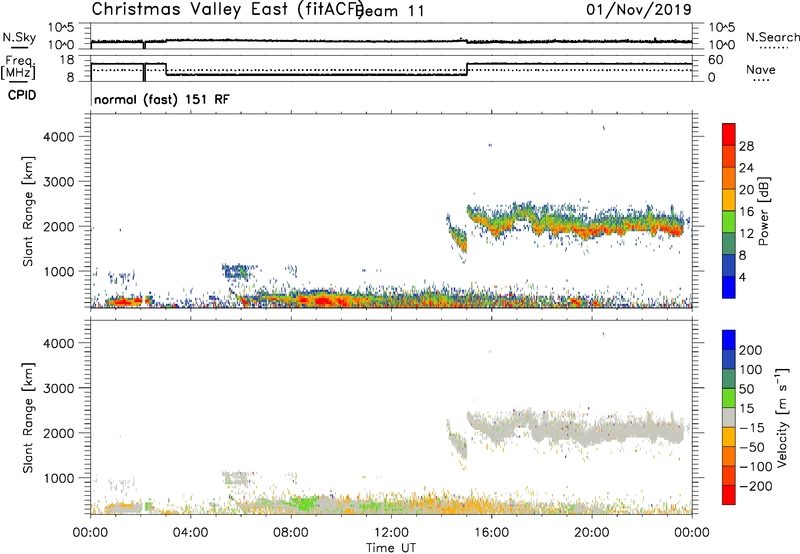Click the 'Velocity [m s-1]' colorbar title
Image resolution: width=800 pixels, height=554 pixels.
coord(782,417)
